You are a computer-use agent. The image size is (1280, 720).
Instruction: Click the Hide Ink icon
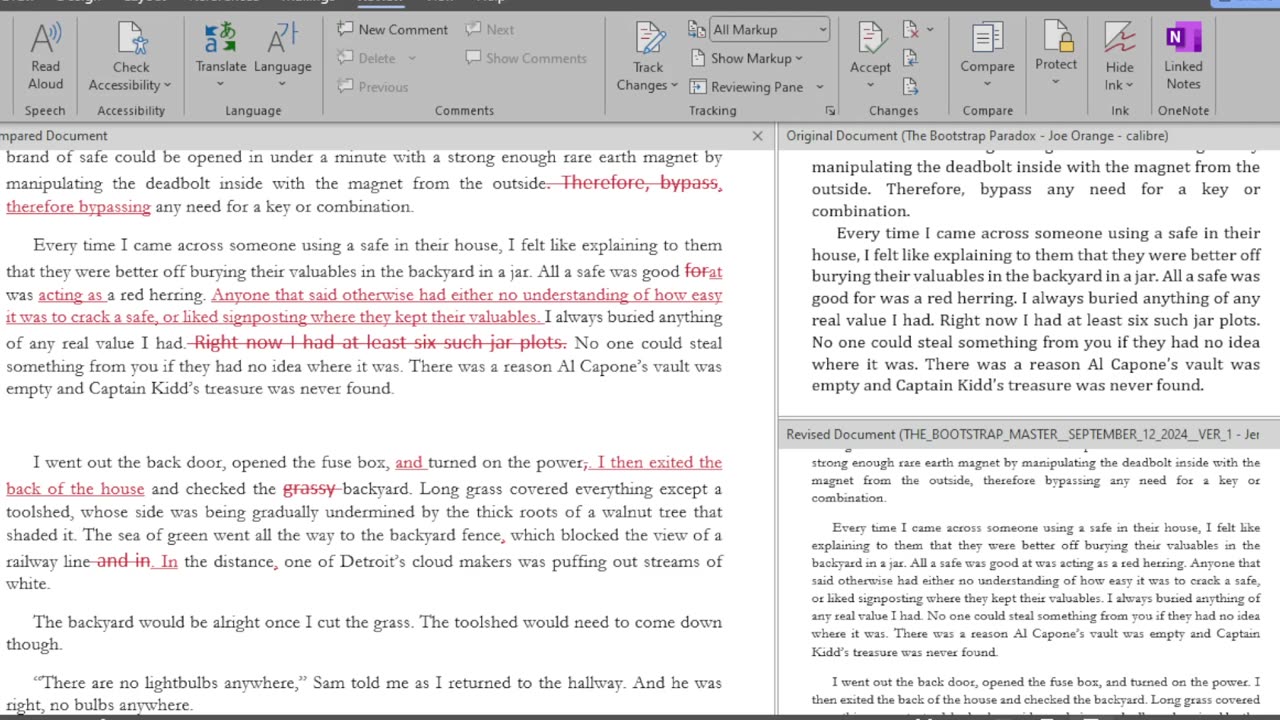(1120, 38)
